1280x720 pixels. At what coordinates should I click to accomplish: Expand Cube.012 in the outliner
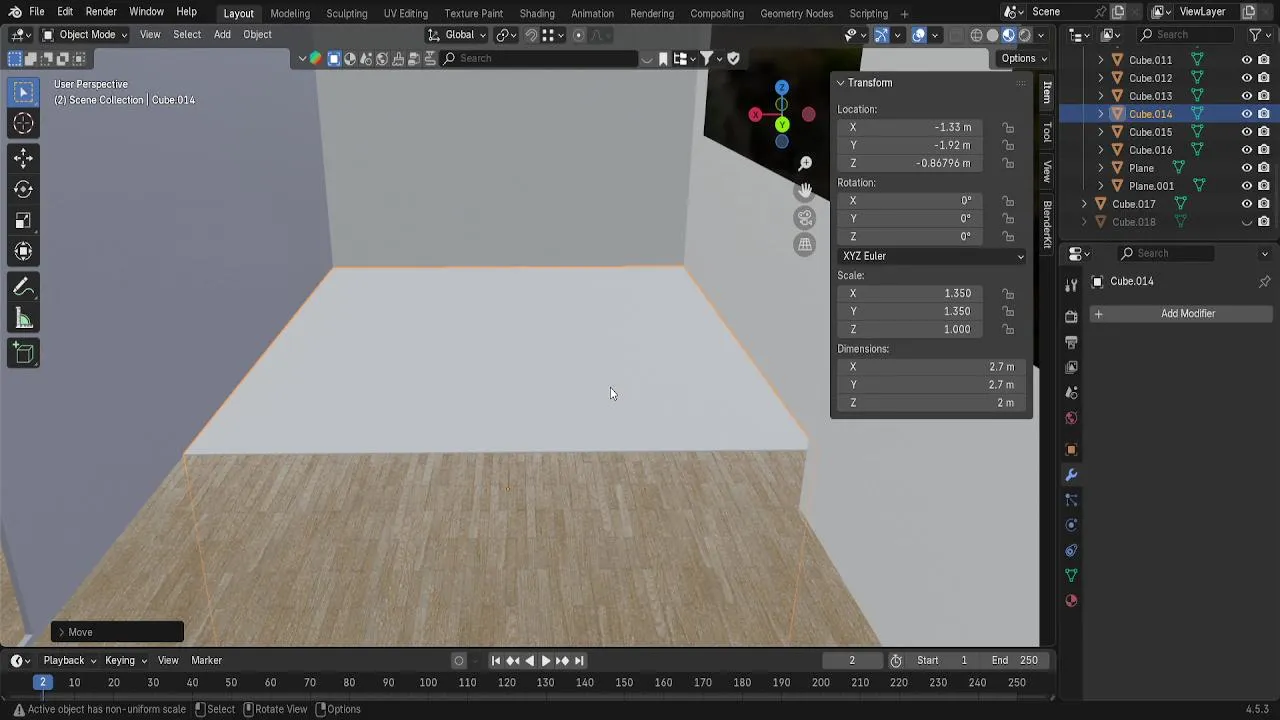pos(1101,78)
